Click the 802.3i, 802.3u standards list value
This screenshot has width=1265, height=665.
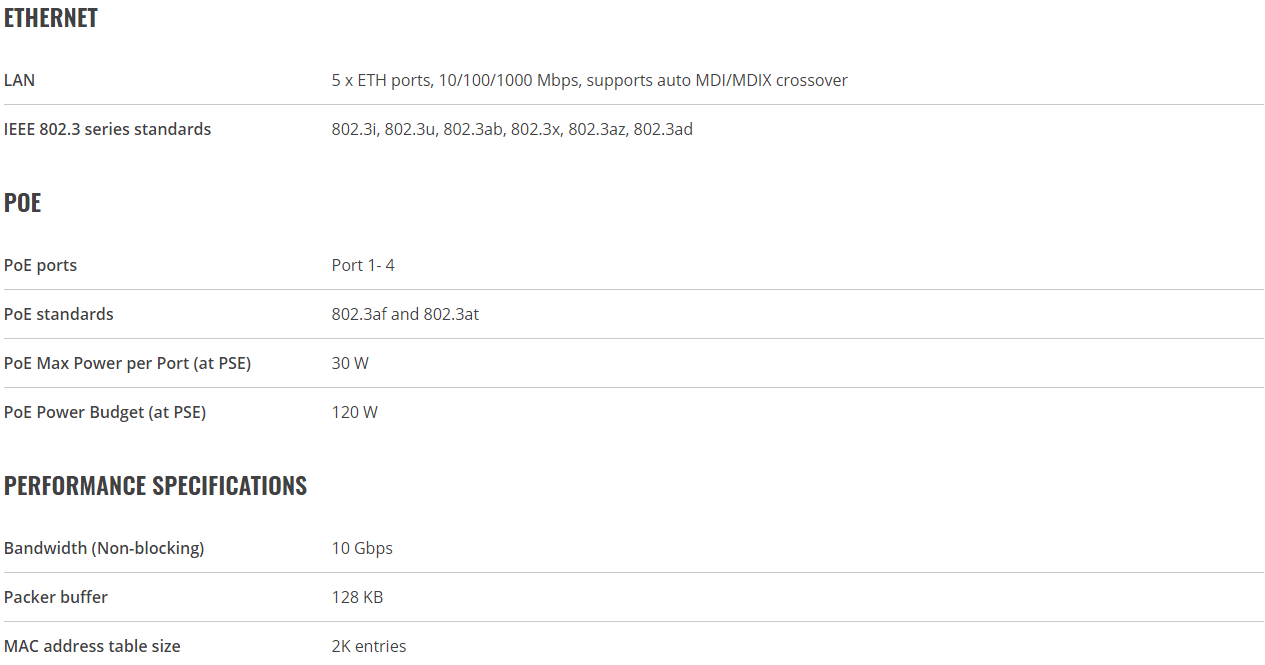[512, 129]
